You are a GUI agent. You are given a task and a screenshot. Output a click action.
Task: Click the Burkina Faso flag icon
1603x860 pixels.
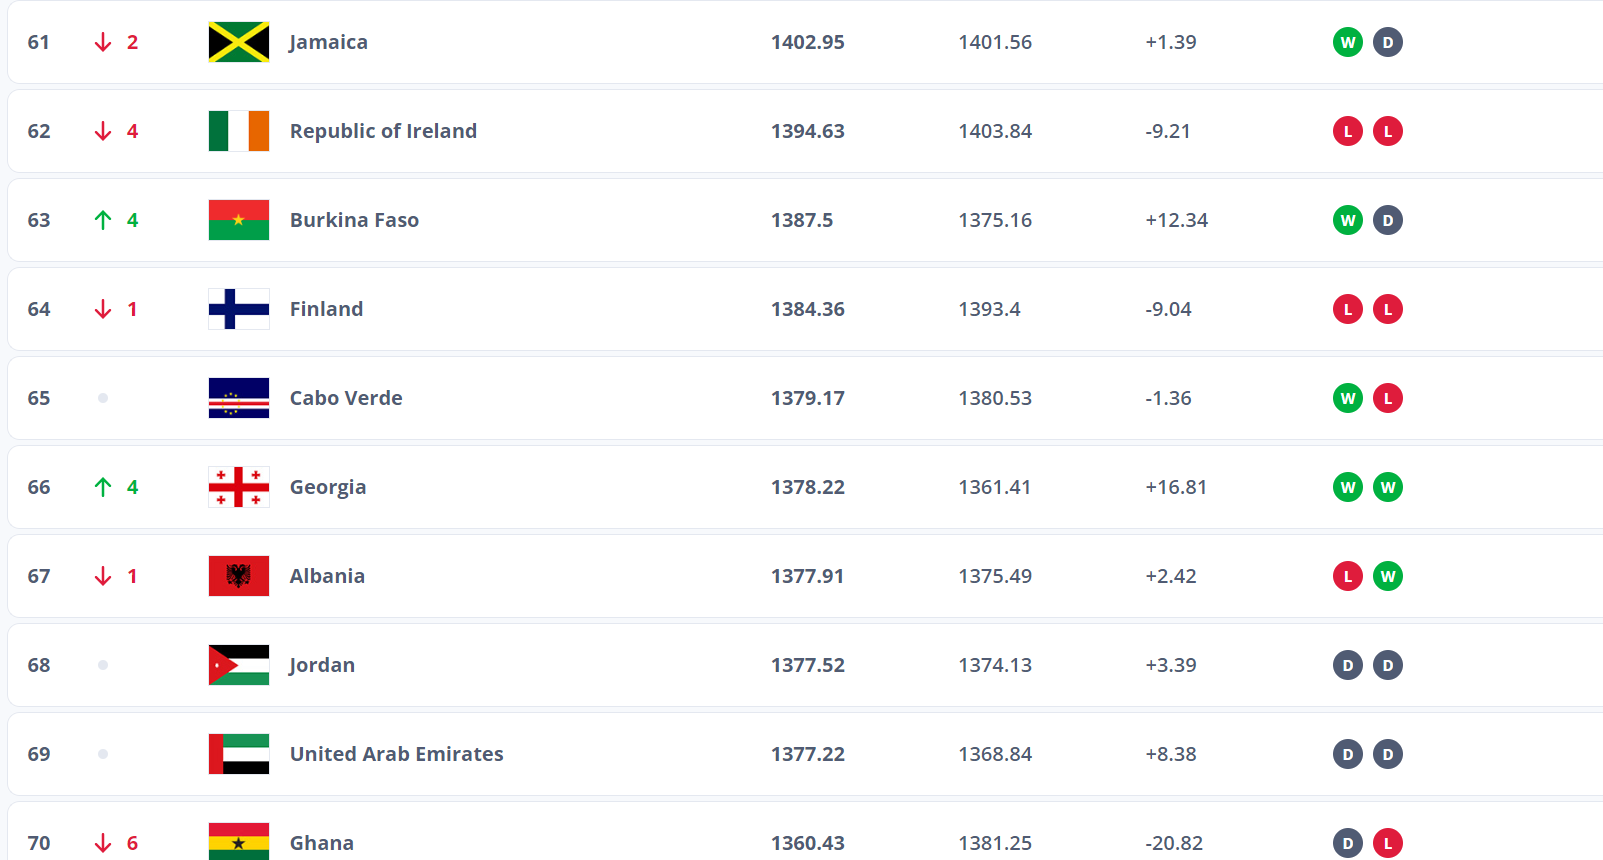(x=239, y=220)
